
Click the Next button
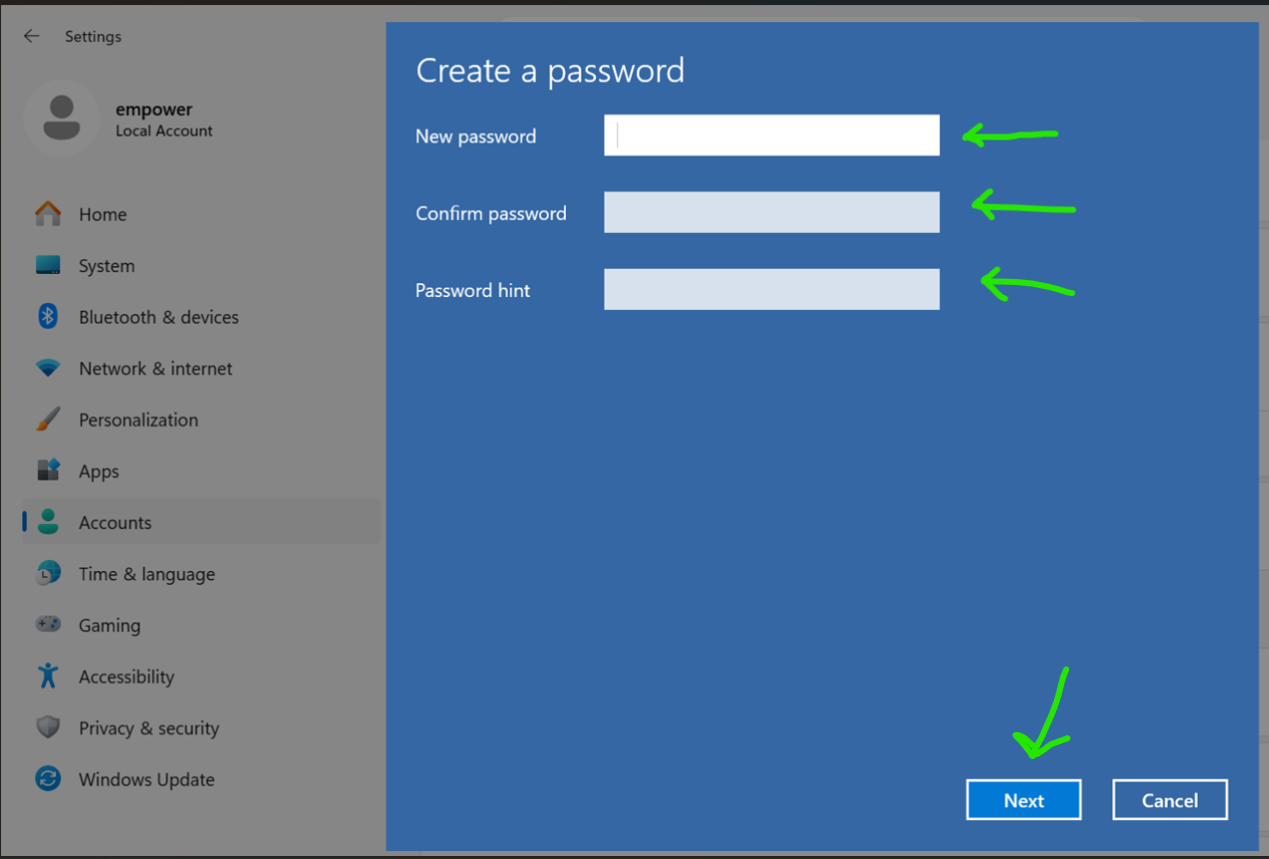point(1023,800)
